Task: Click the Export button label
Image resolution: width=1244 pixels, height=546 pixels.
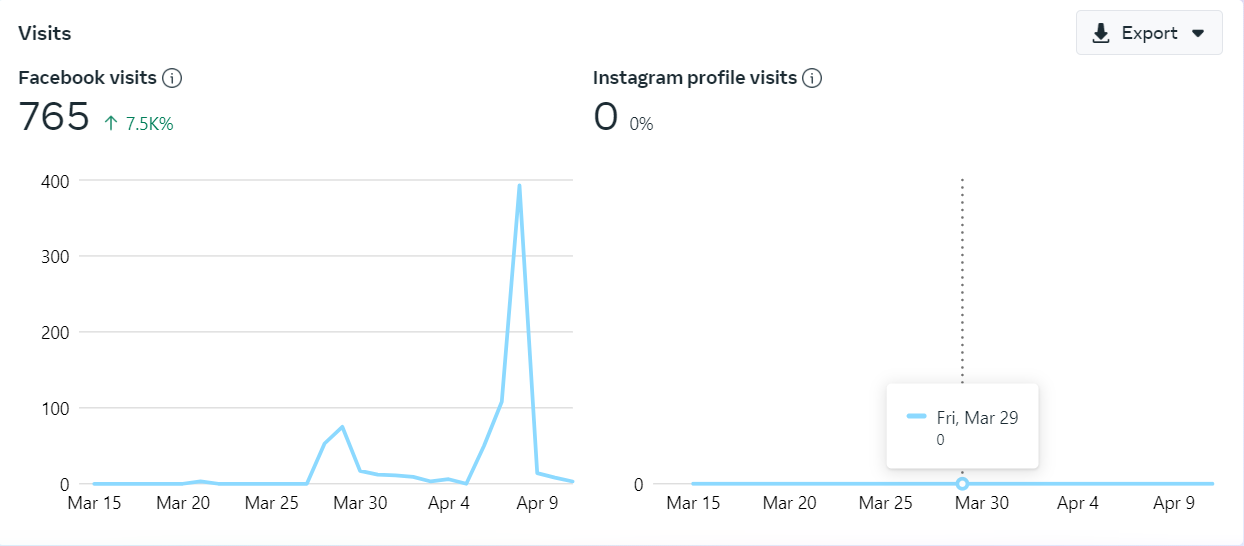Action: 1149,33
